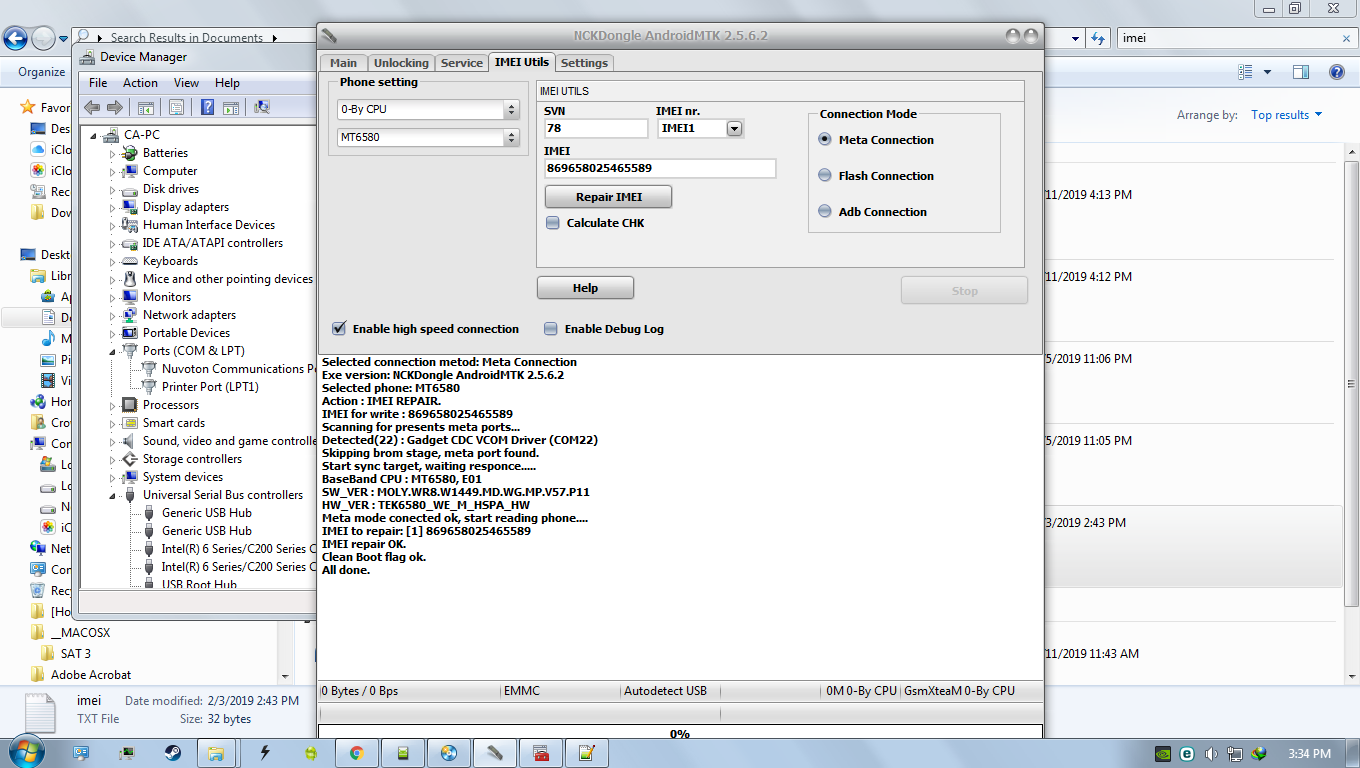This screenshot has width=1360, height=768.
Task: Expand the Display adapters node
Action: click(x=112, y=207)
